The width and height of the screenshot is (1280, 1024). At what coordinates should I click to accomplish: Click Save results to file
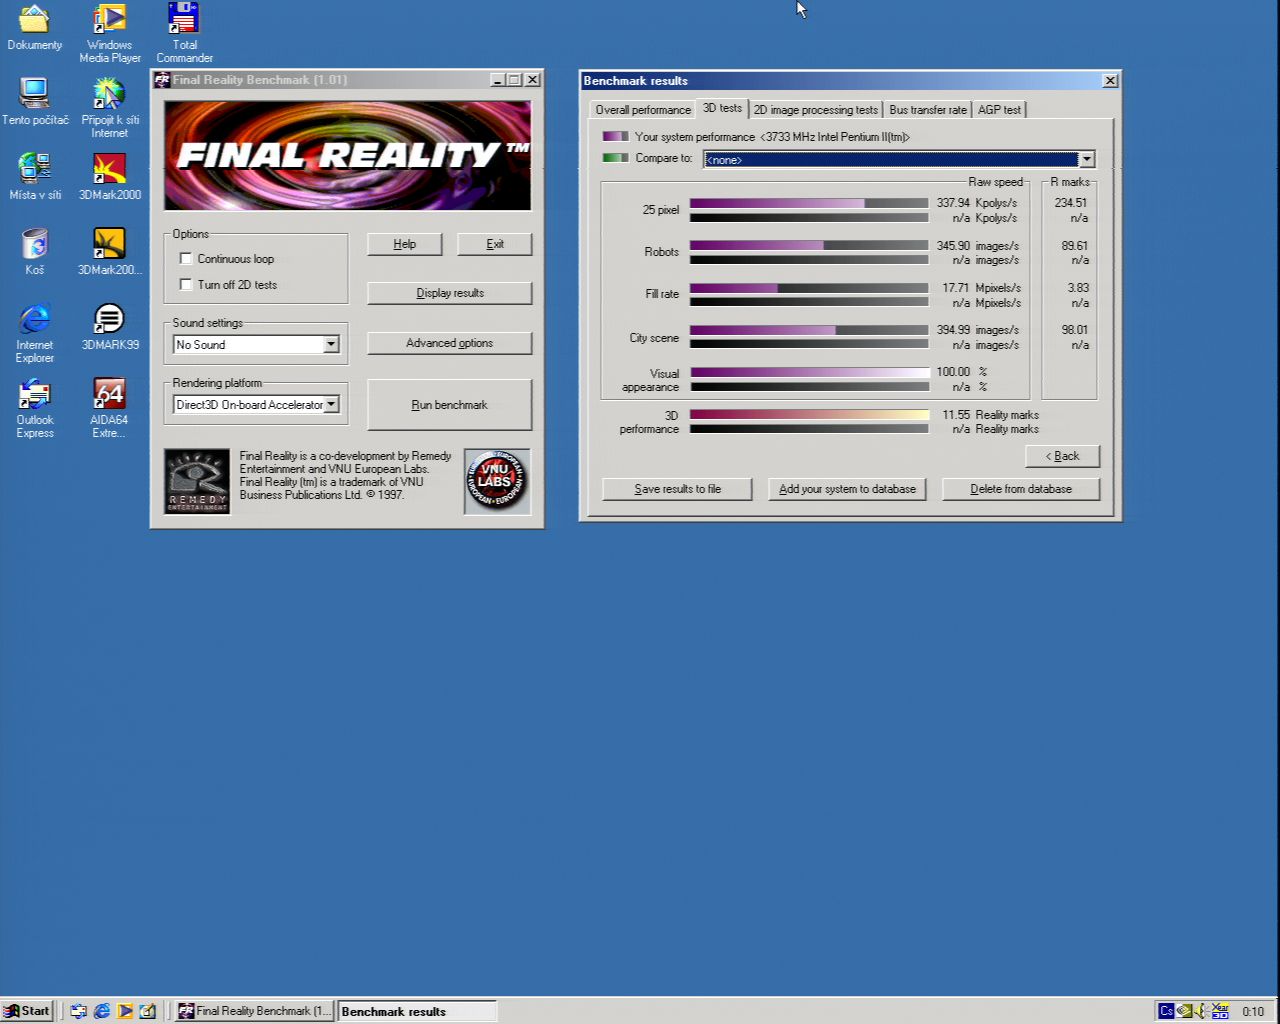(677, 489)
